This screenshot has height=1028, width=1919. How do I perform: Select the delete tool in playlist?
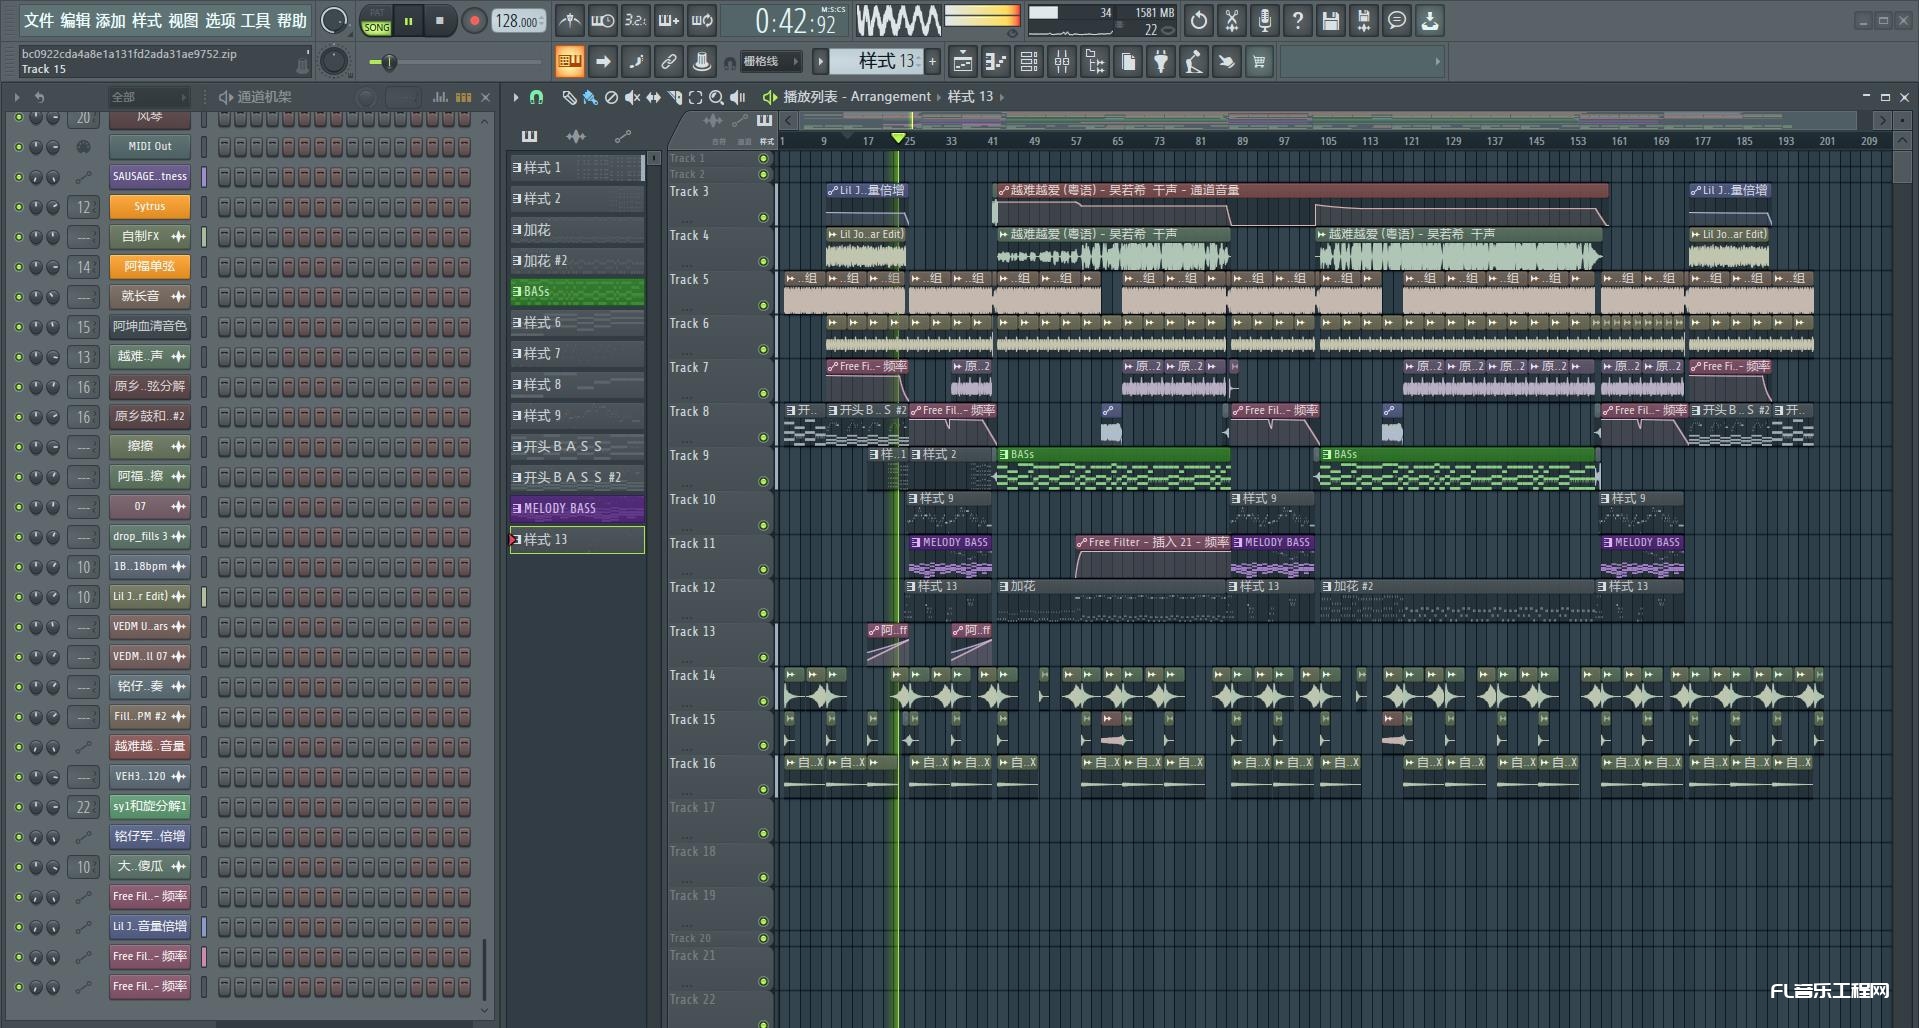611,97
